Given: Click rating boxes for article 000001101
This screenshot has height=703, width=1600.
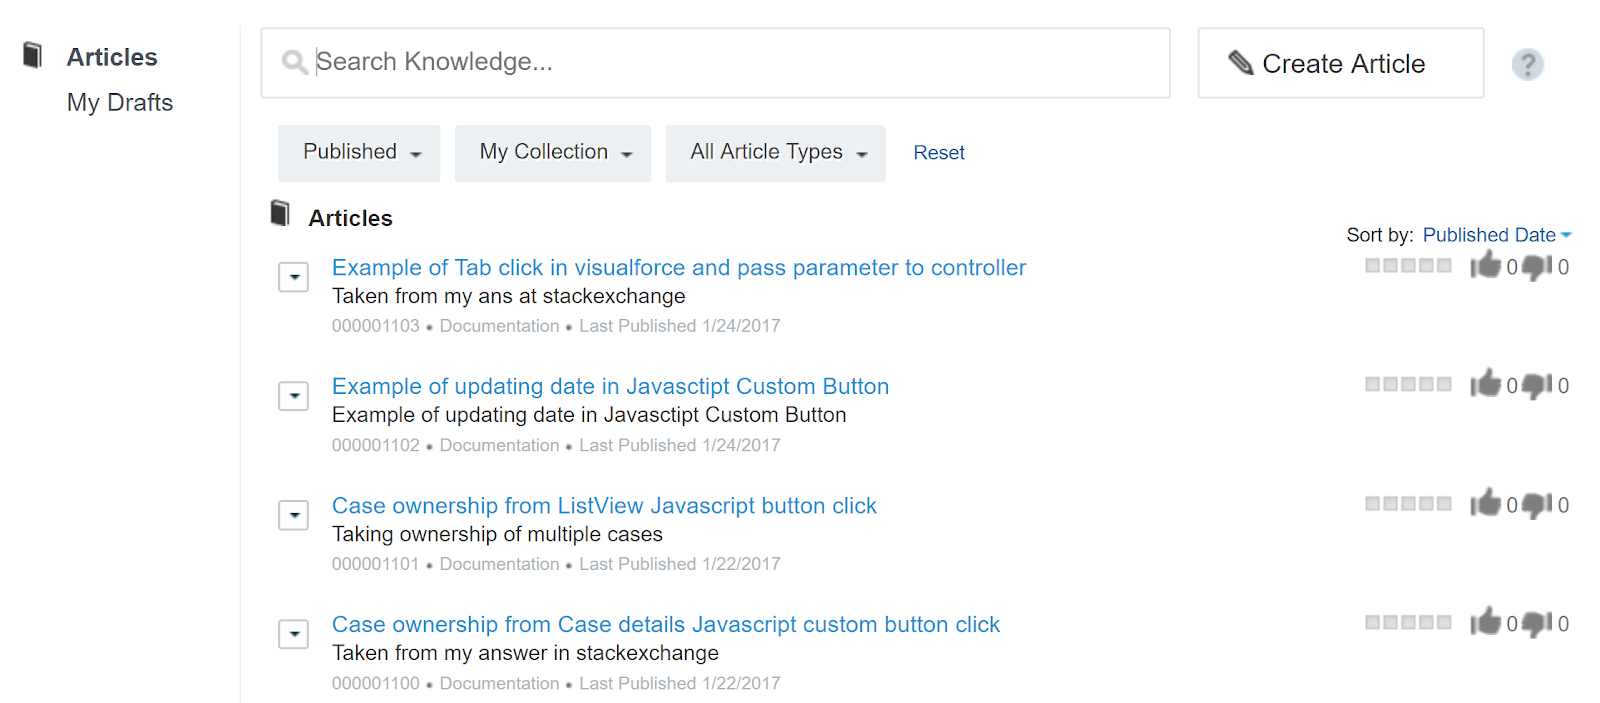Looking at the screenshot, I should click(x=1408, y=504).
